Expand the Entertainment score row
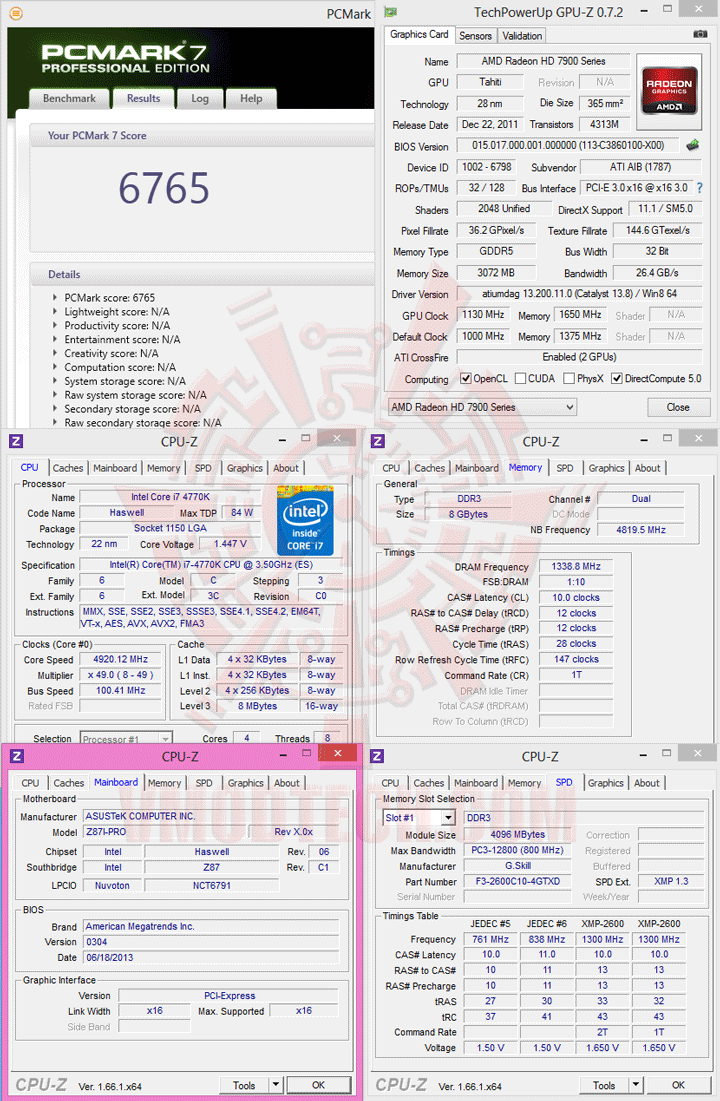 [55, 339]
